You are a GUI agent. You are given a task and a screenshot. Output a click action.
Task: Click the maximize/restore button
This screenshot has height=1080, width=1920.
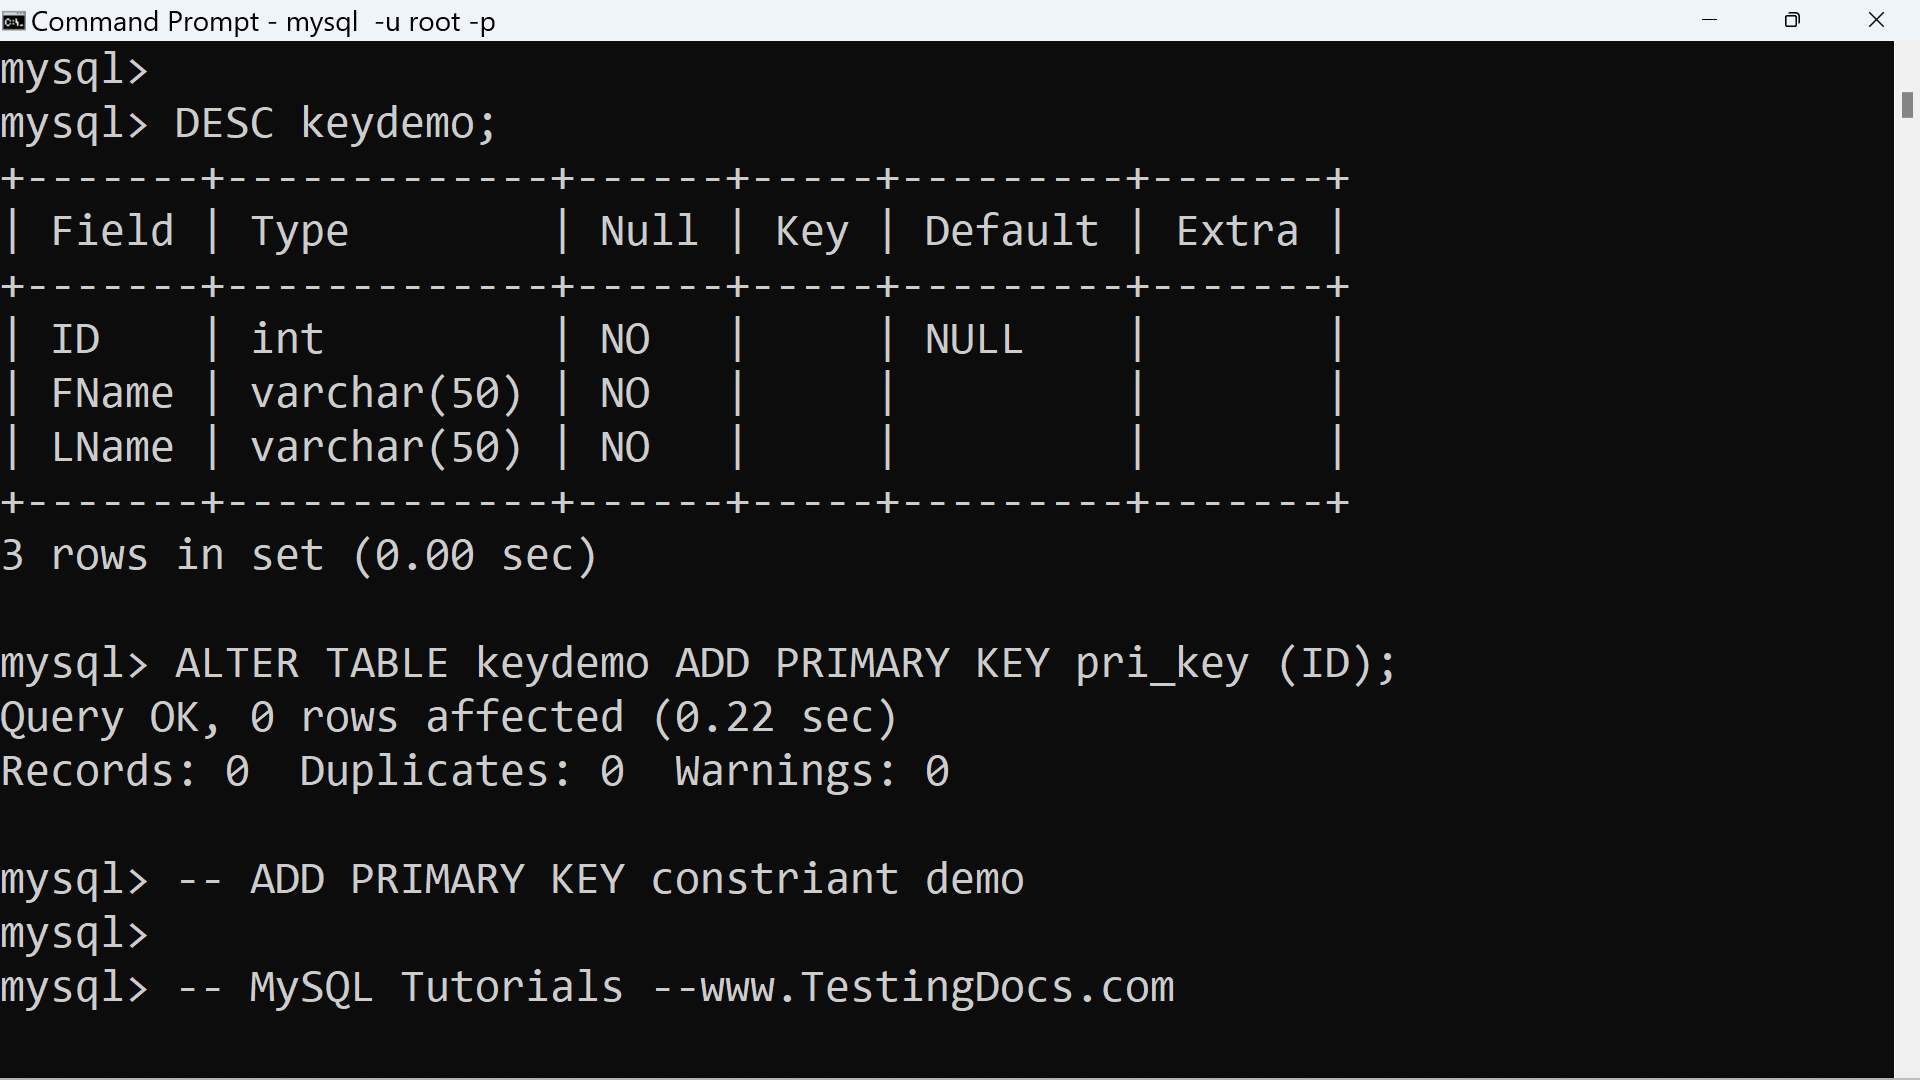coord(1791,20)
